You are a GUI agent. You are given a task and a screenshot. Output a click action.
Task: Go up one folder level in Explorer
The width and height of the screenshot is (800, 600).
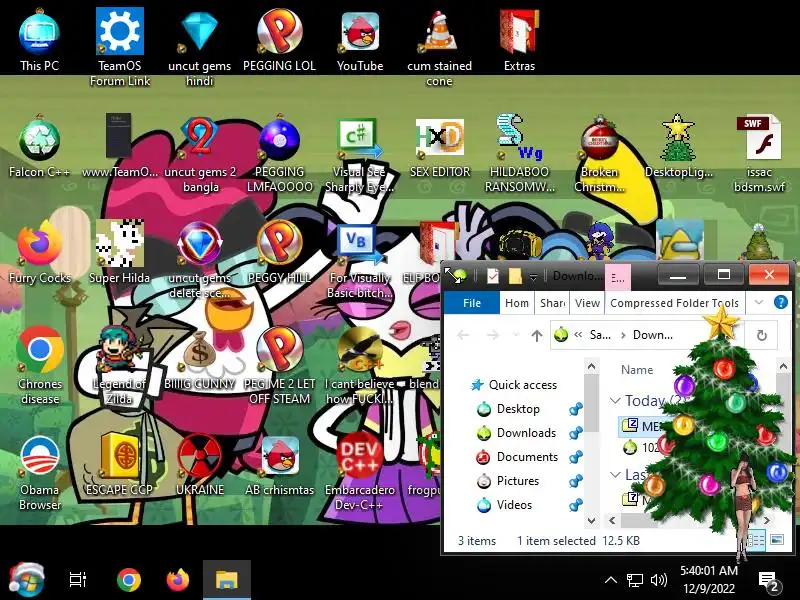(x=536, y=335)
